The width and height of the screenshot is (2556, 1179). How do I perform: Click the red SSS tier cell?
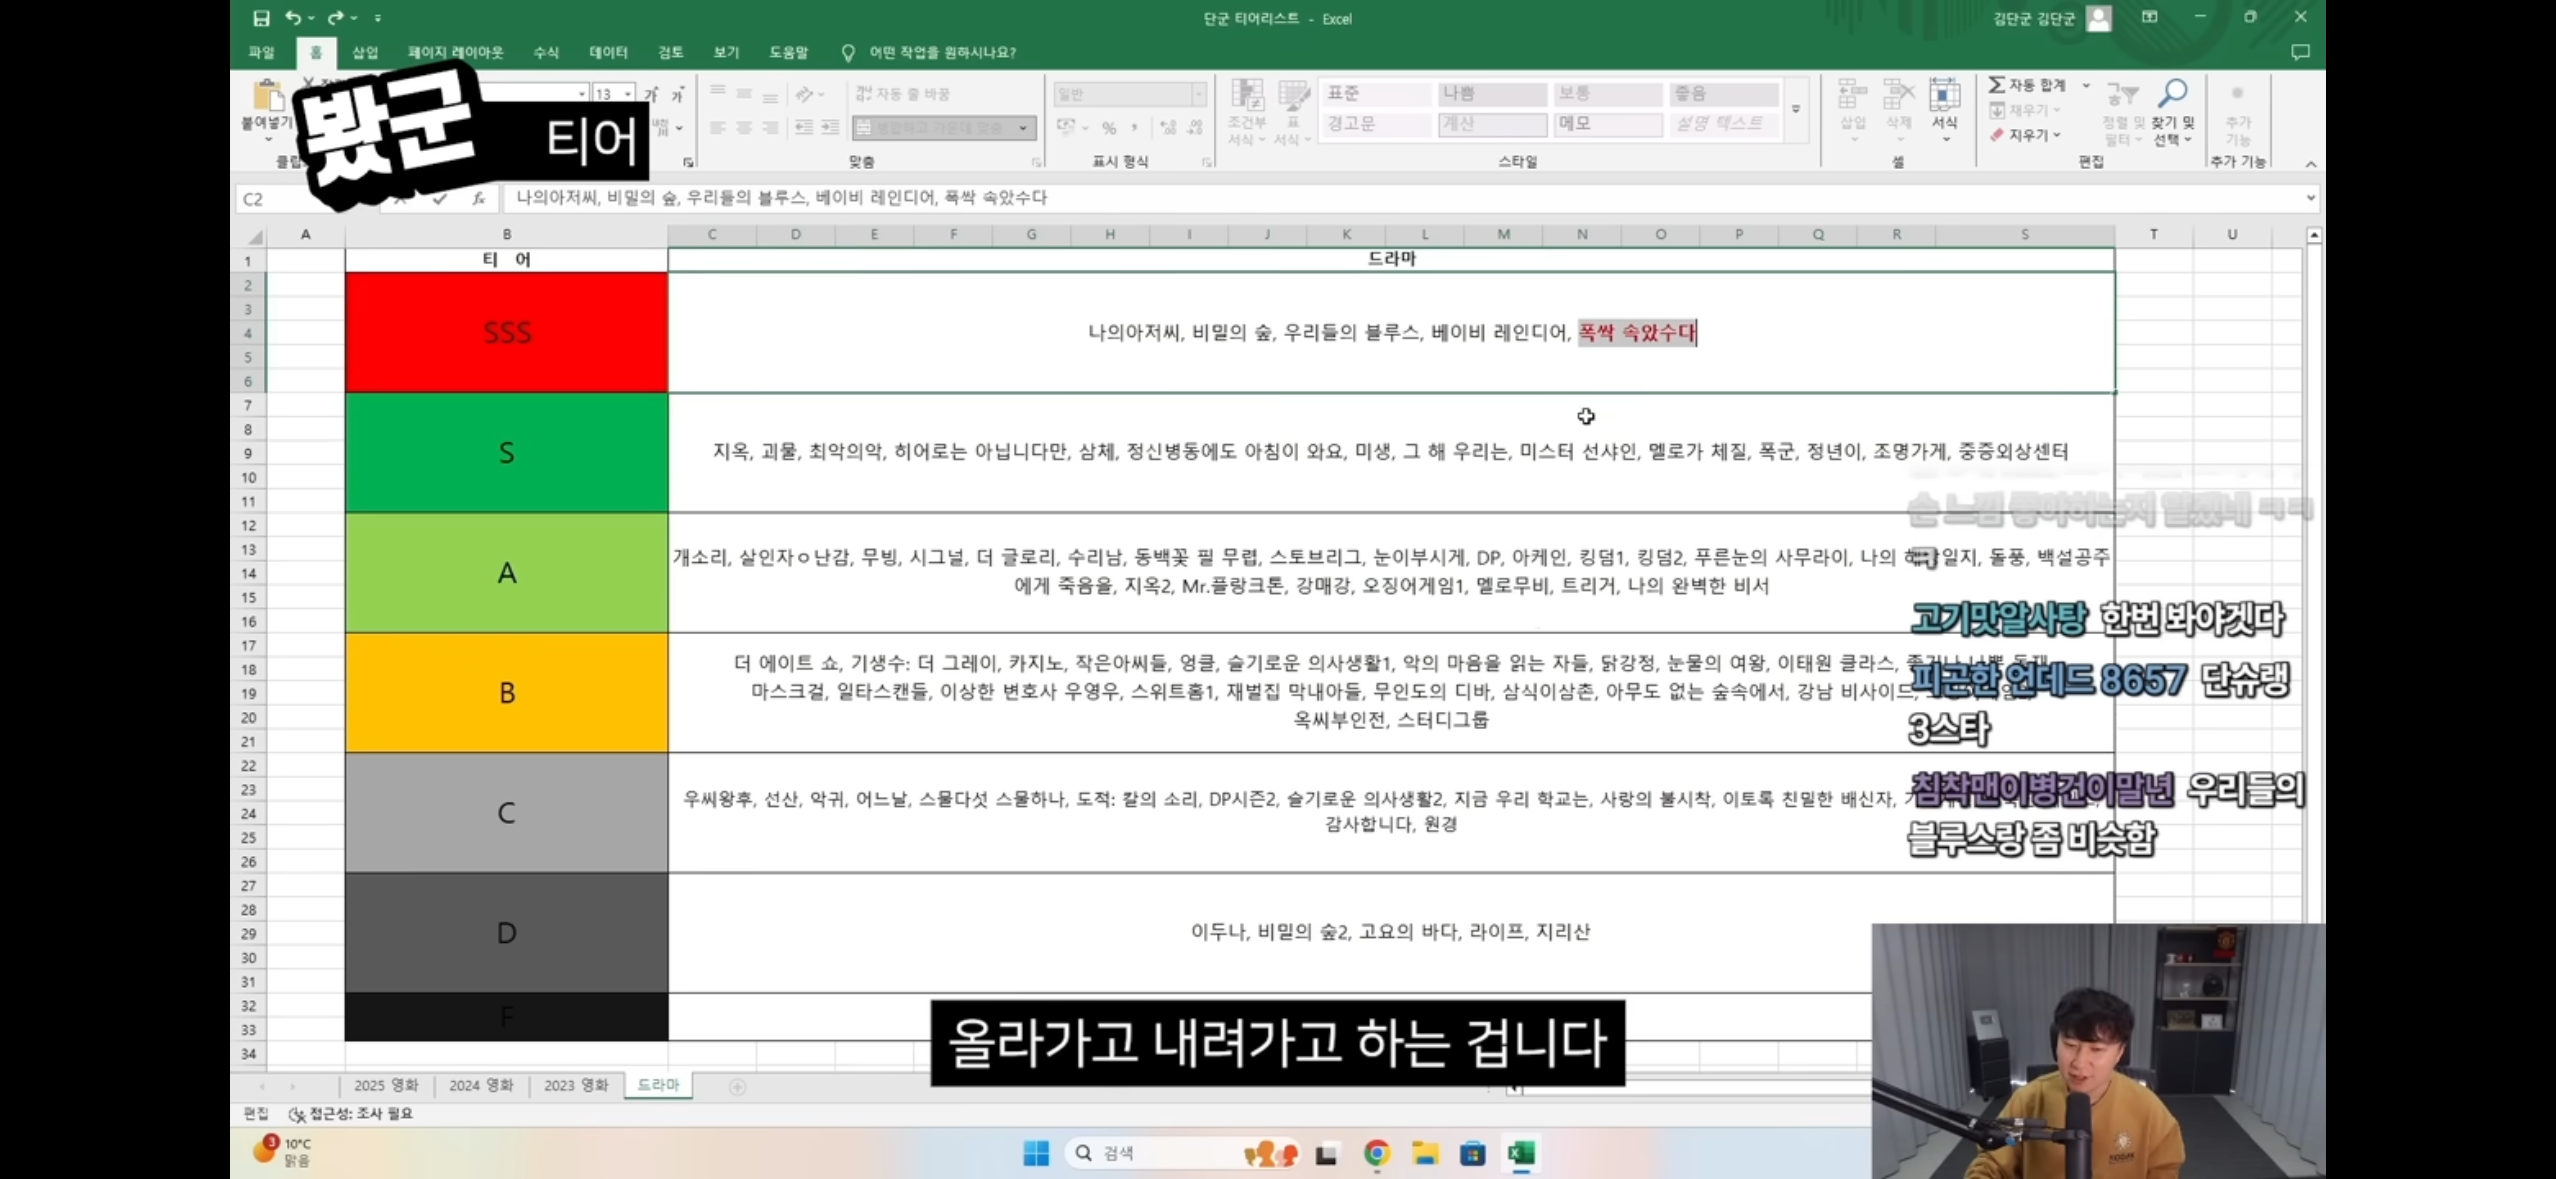[x=507, y=332]
